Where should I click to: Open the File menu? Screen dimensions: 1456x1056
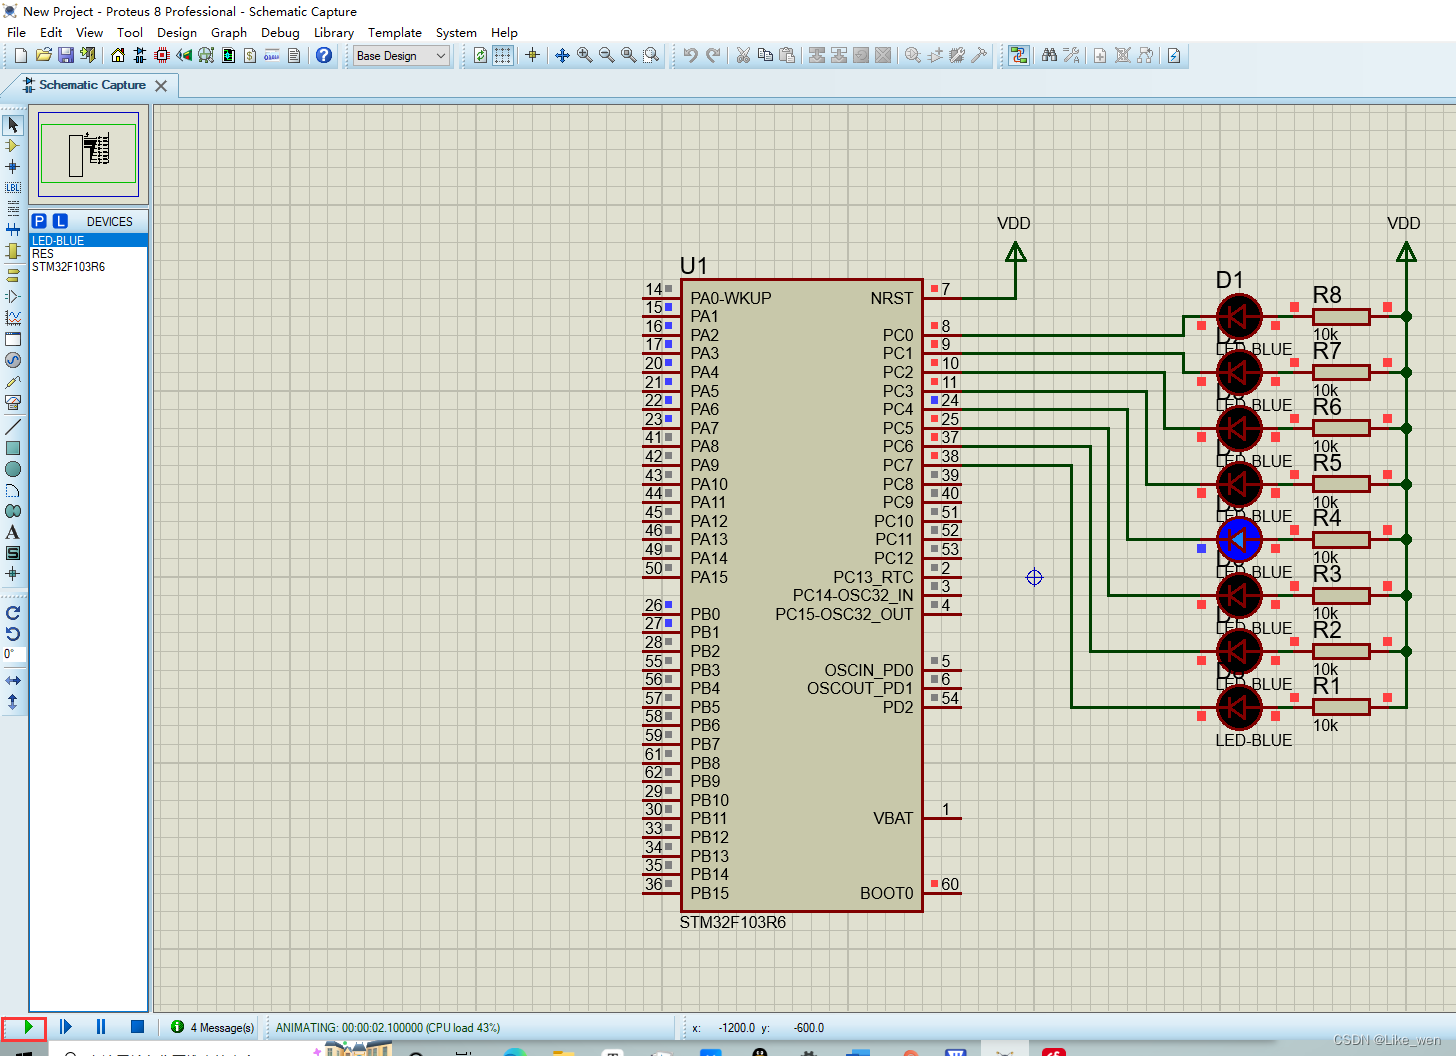click(x=17, y=33)
